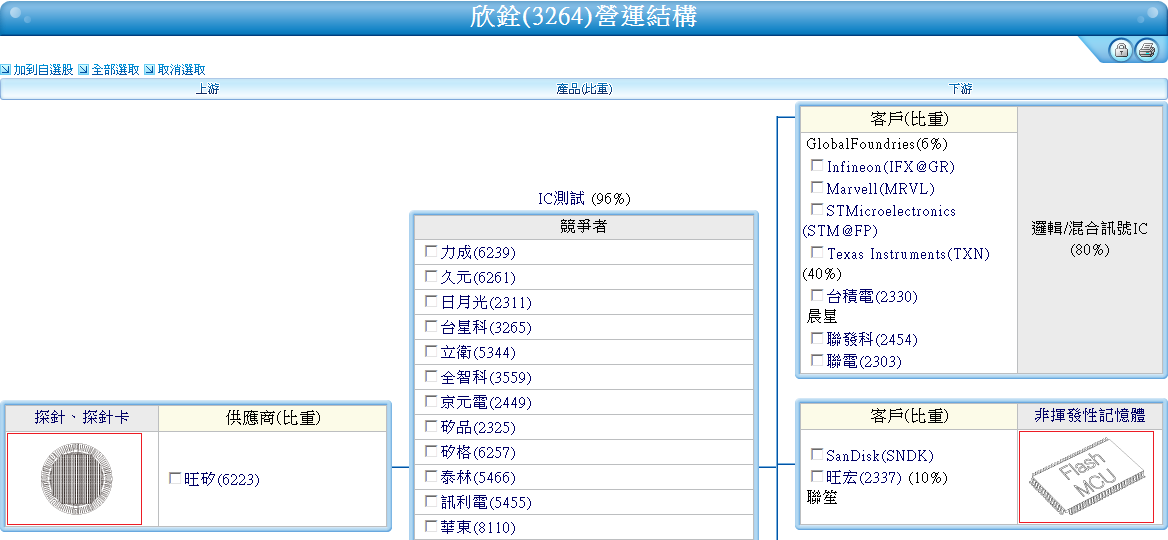Click the GlobalFoundries(6%) text
This screenshot has width=1168, height=540.
877,144
